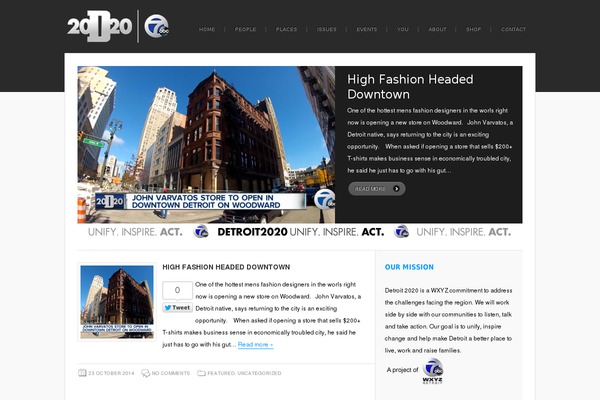Open the HOME menu item
This screenshot has height=400, width=600.
tap(207, 29)
